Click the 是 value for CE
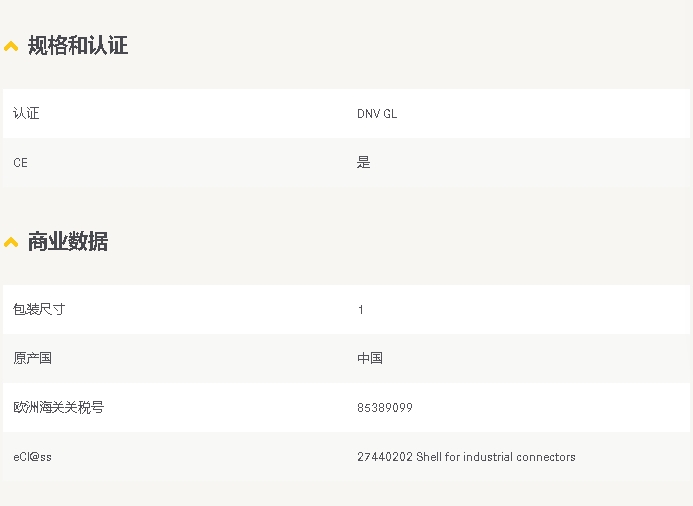This screenshot has height=506, width=693. click(363, 162)
